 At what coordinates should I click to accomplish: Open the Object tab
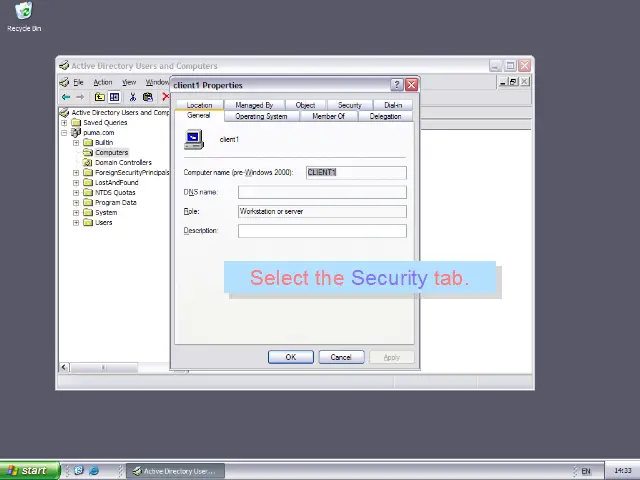pyautogui.click(x=305, y=105)
